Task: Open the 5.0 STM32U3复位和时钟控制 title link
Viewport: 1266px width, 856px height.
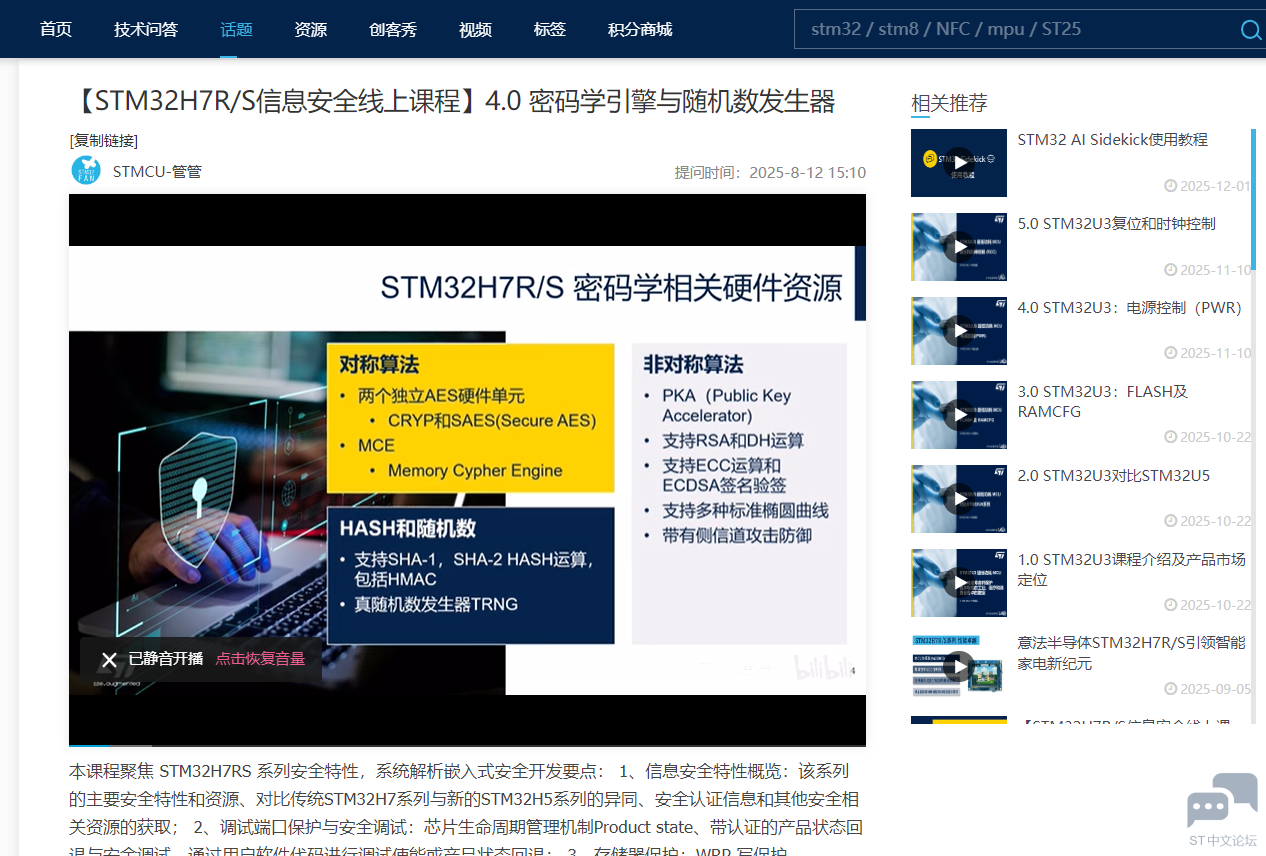Action: coord(1117,224)
